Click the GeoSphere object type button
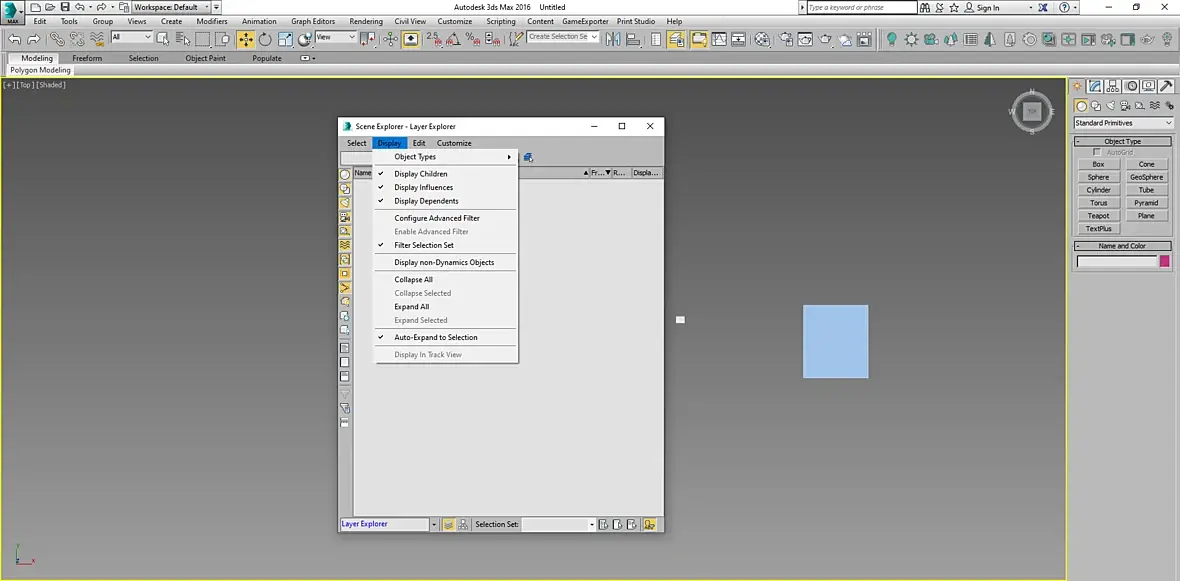Screen dimensions: 1180x581 1146,177
